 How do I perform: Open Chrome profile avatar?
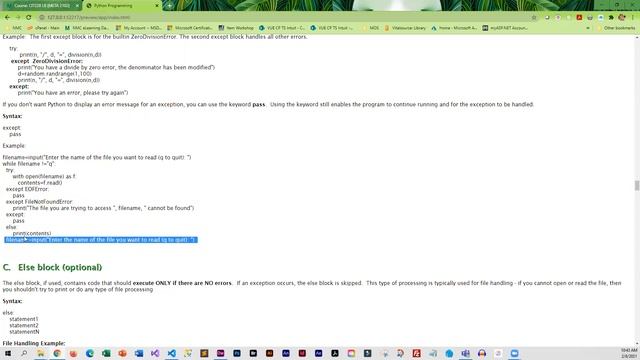pyautogui.click(x=622, y=18)
